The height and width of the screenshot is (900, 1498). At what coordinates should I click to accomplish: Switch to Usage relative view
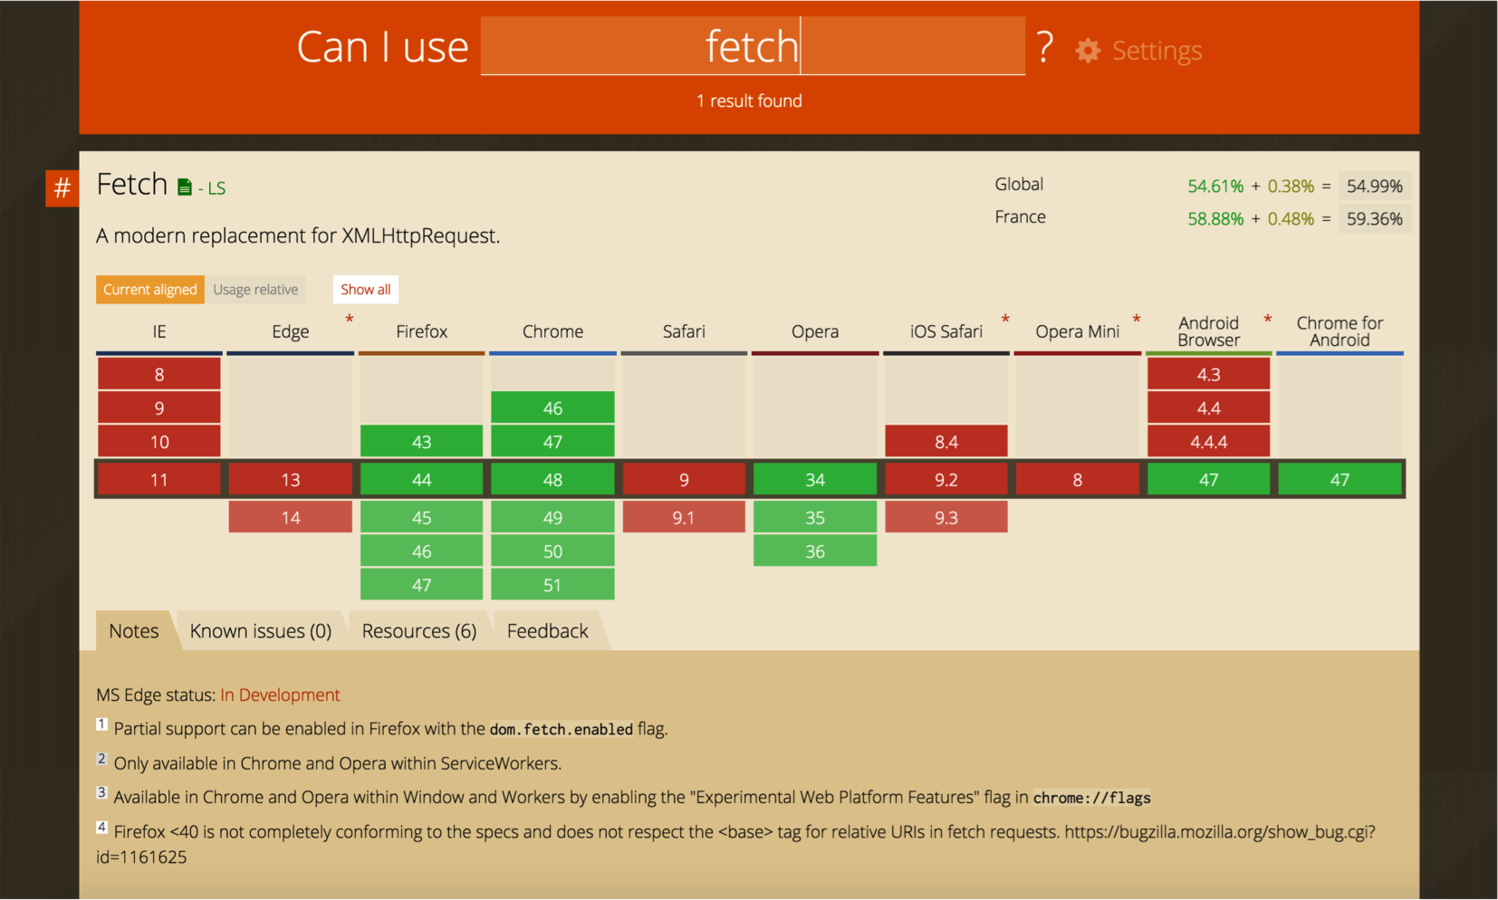(255, 289)
